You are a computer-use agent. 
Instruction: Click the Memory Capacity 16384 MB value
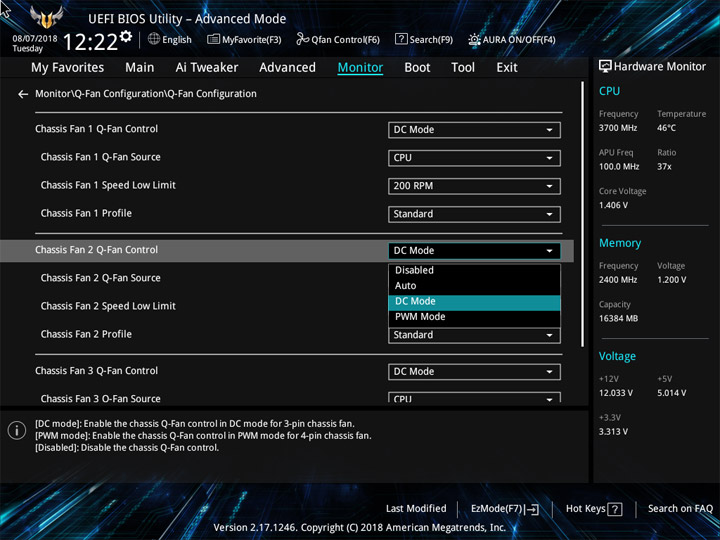pyautogui.click(x=618, y=318)
